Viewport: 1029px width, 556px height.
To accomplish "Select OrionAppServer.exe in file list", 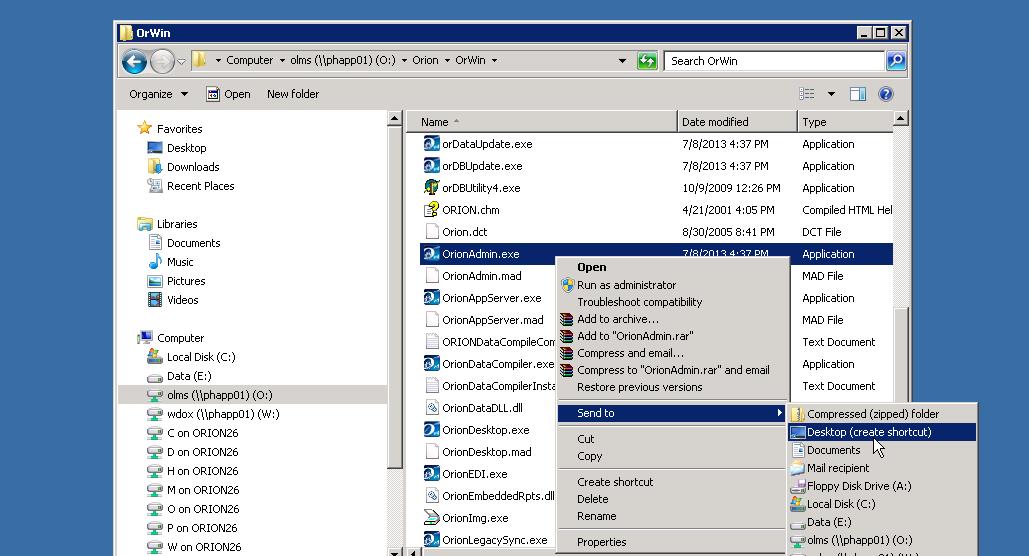I will 492,297.
